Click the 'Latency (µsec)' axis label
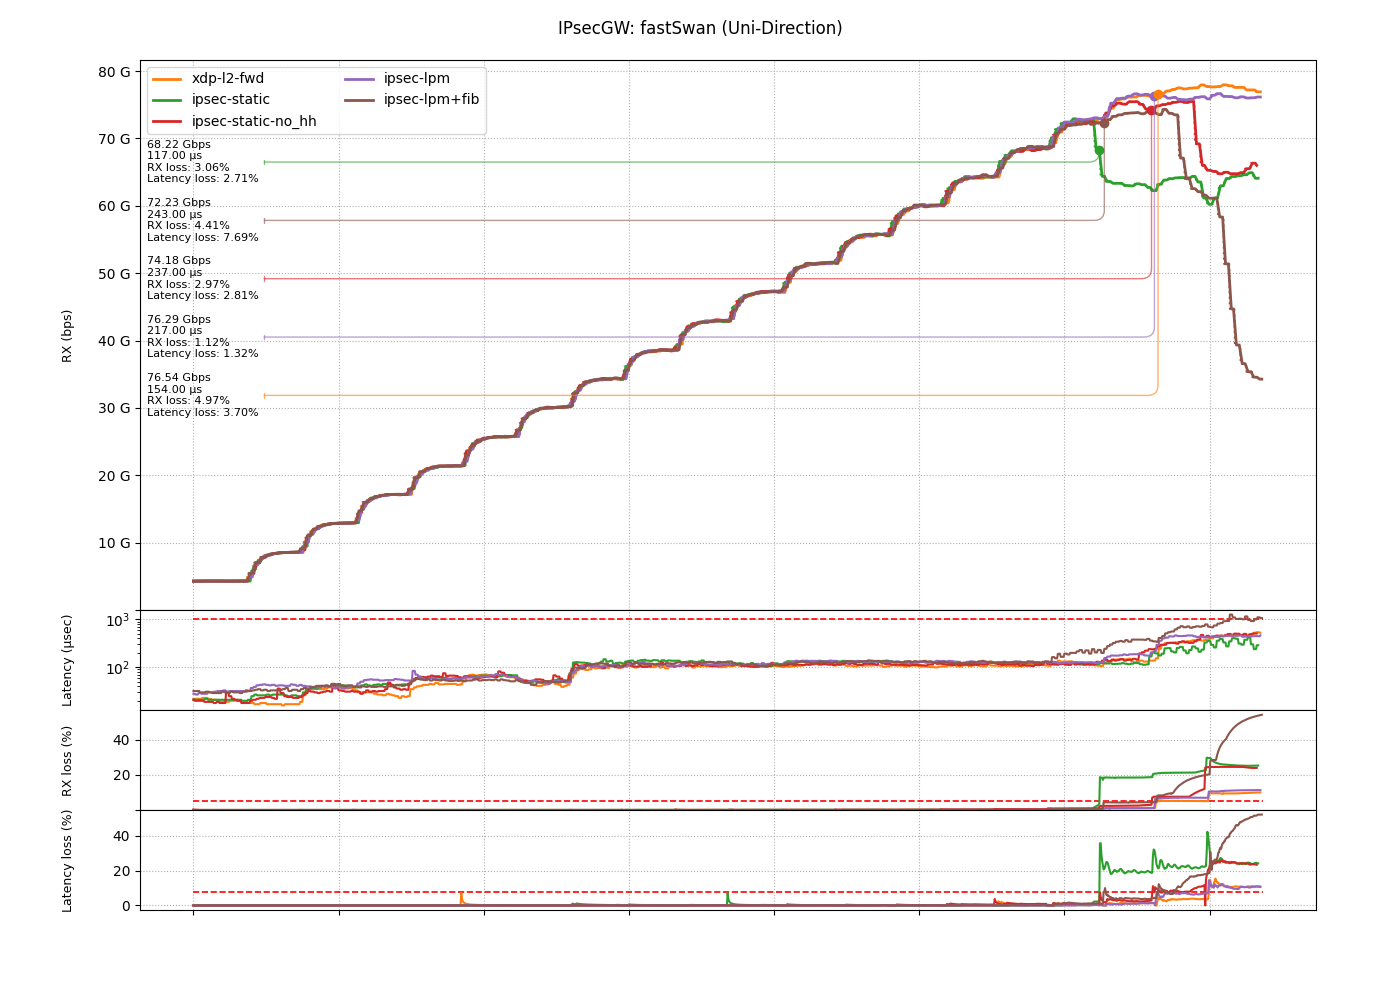 tap(67, 660)
